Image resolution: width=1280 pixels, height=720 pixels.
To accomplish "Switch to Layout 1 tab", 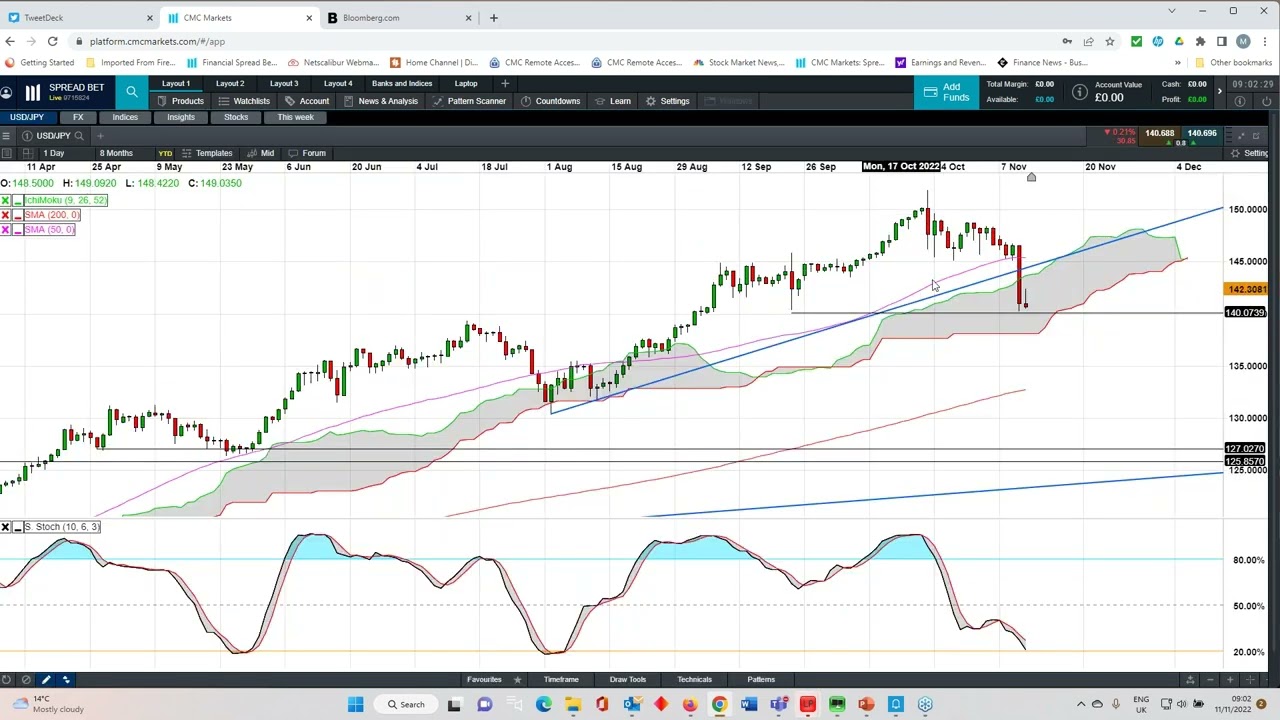I will 176,84.
